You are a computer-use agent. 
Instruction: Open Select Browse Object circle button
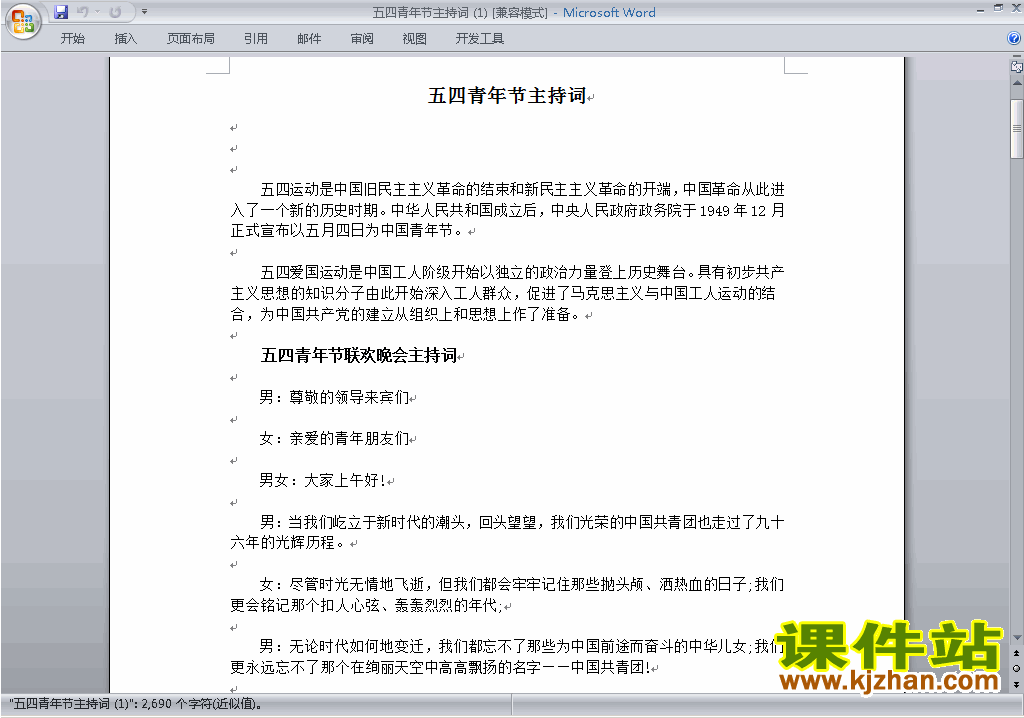point(1017,668)
